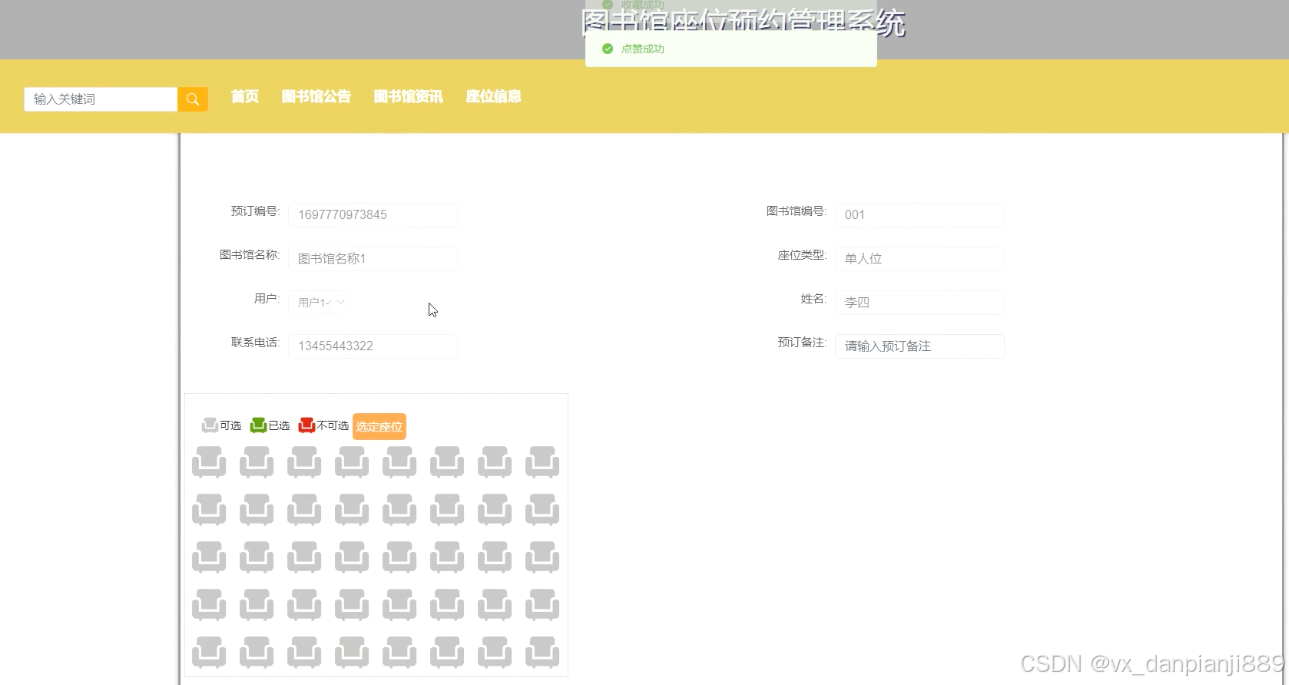Select the third seat in the second row
Image resolution: width=1289 pixels, height=685 pixels.
(x=304, y=509)
